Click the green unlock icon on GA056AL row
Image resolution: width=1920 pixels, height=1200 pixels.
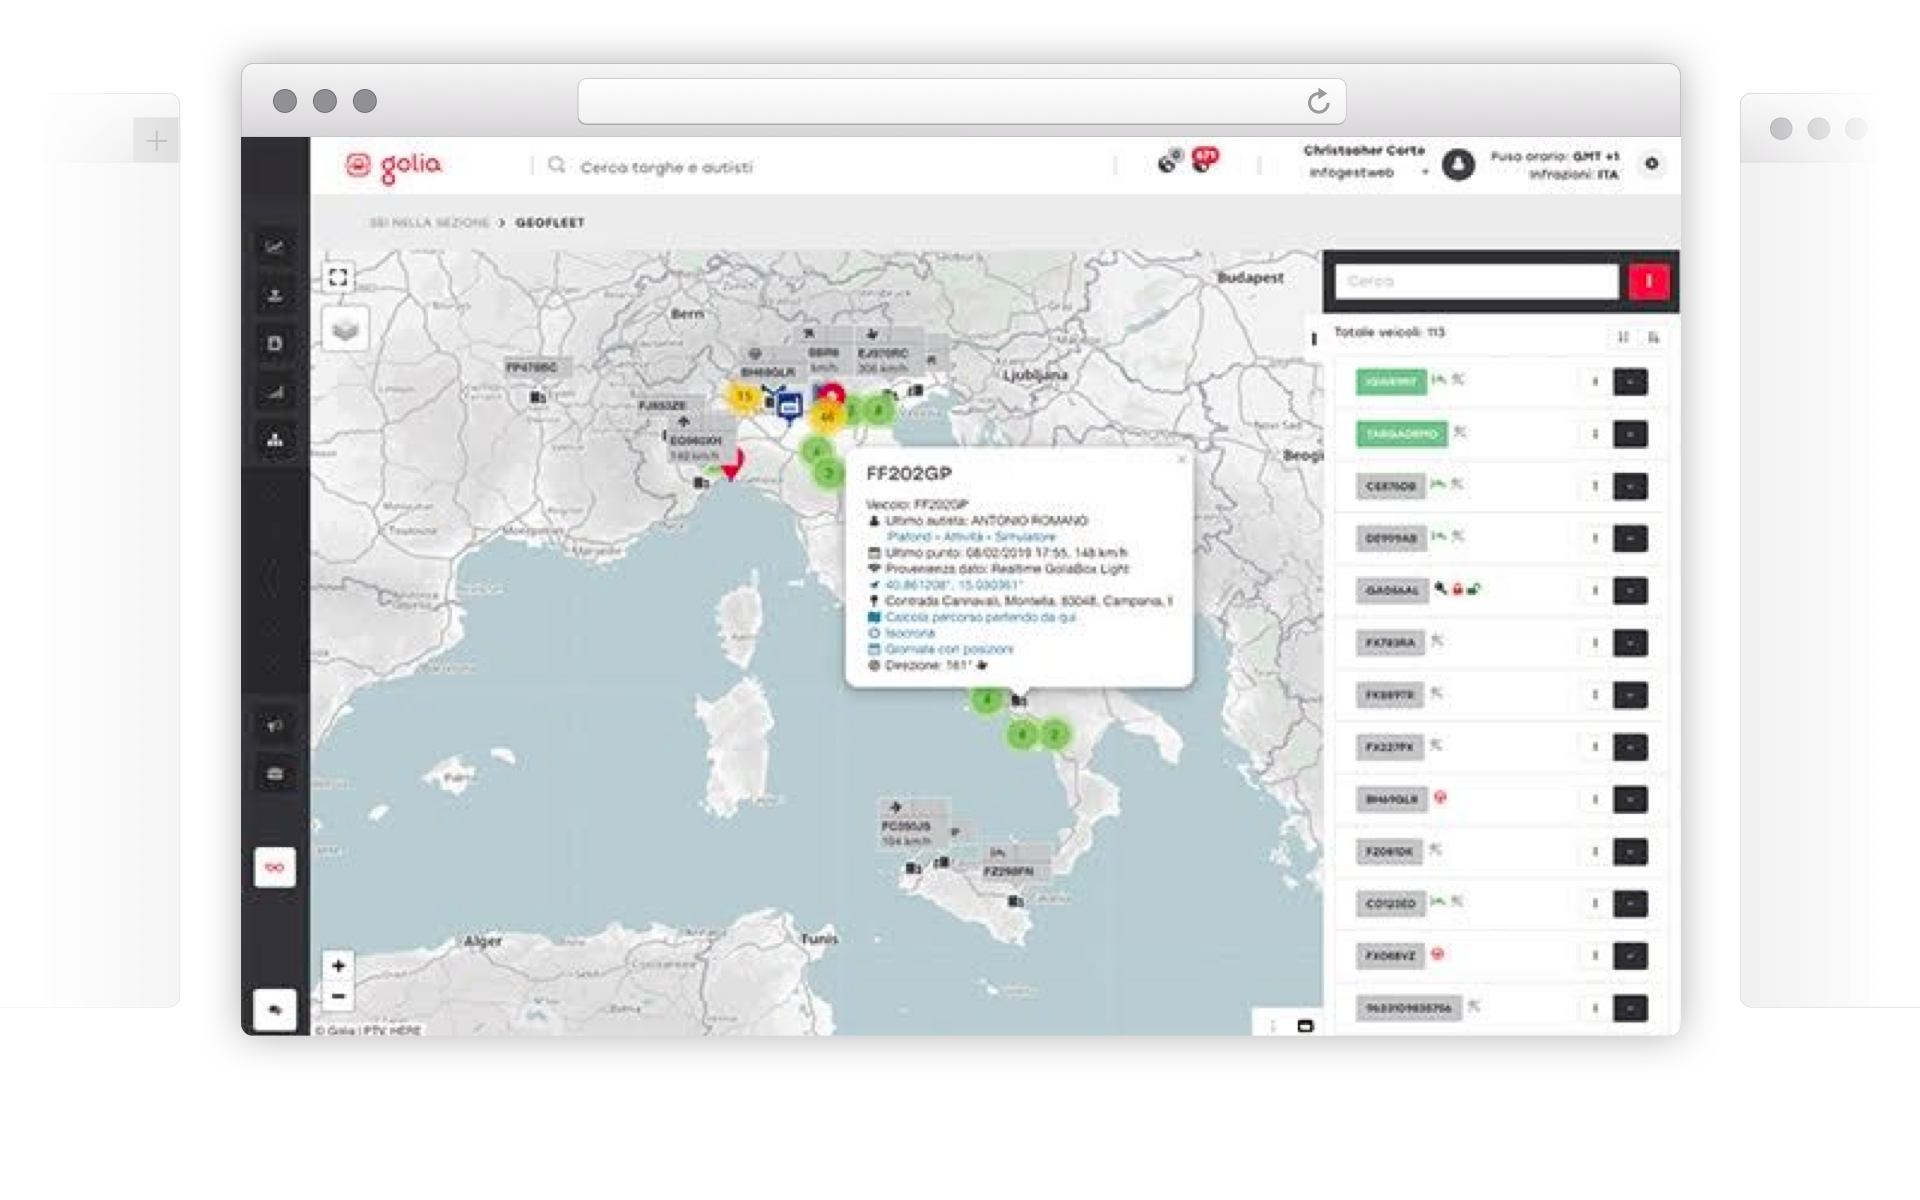coord(1475,589)
